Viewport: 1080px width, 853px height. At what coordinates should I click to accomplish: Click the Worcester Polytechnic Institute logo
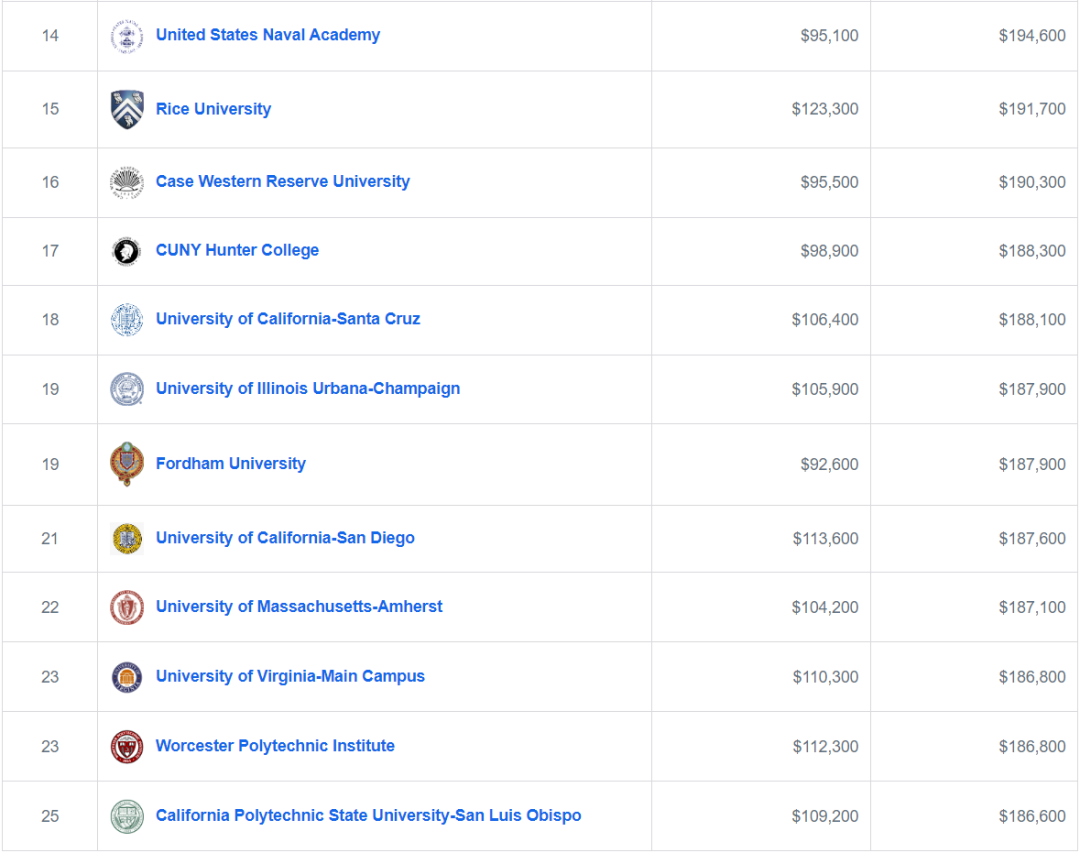(127, 746)
